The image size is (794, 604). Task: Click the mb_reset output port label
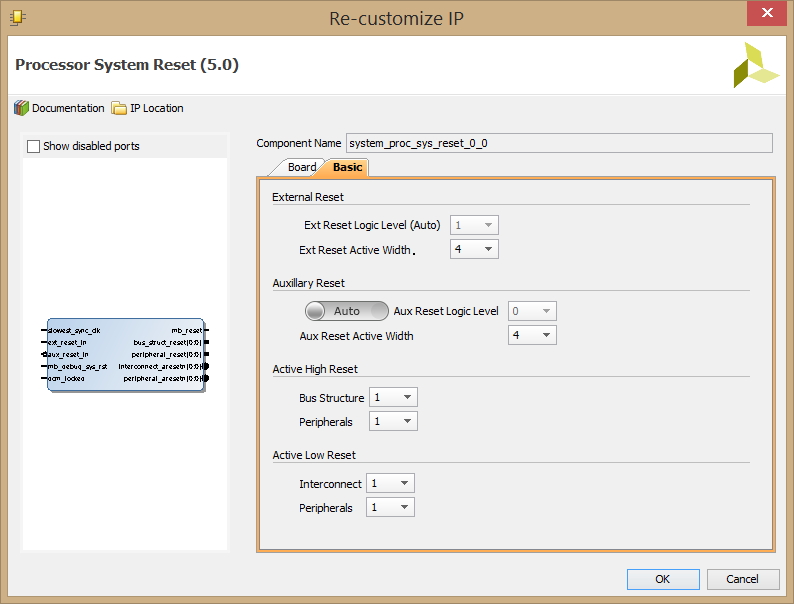coord(186,331)
